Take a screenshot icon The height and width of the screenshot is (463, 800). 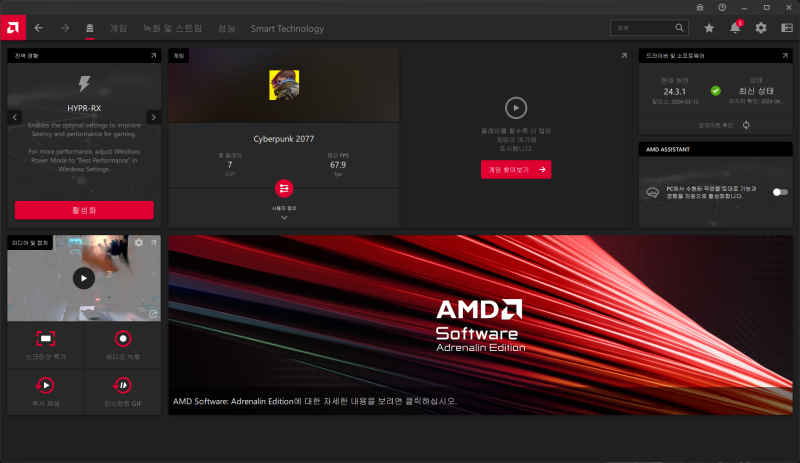pyautogui.click(x=45, y=338)
